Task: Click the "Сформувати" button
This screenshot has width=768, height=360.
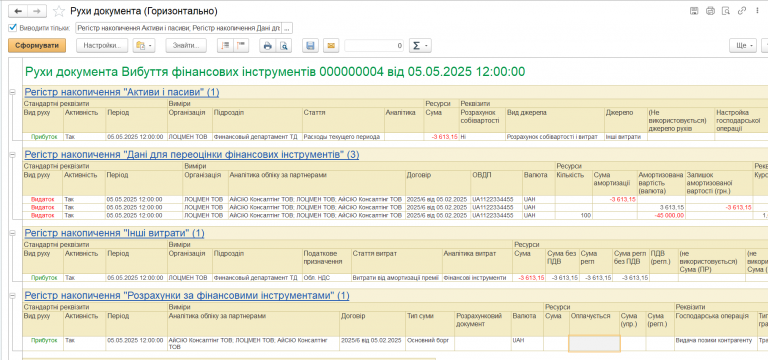Action: click(37, 46)
